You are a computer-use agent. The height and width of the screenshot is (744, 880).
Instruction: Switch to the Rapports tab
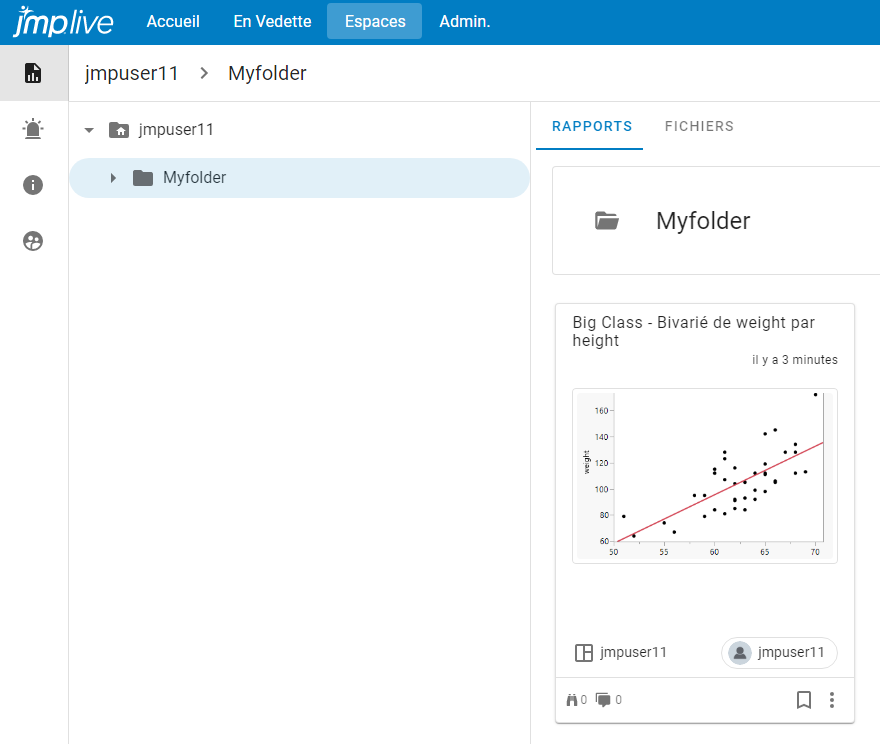(592, 127)
